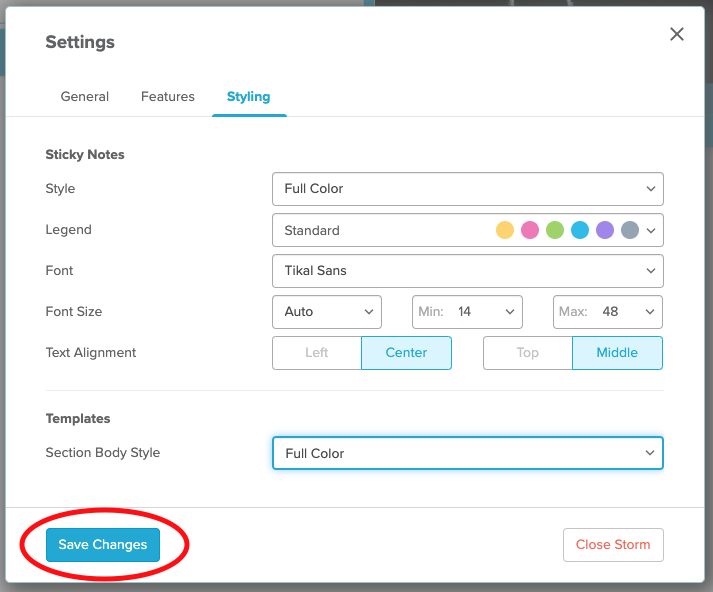Open the Auto font size dropdown

(x=326, y=312)
